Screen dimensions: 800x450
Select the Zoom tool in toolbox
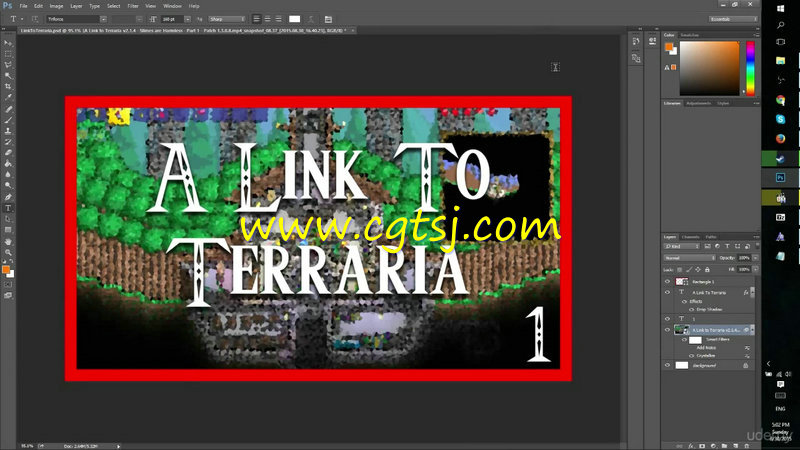[8, 252]
